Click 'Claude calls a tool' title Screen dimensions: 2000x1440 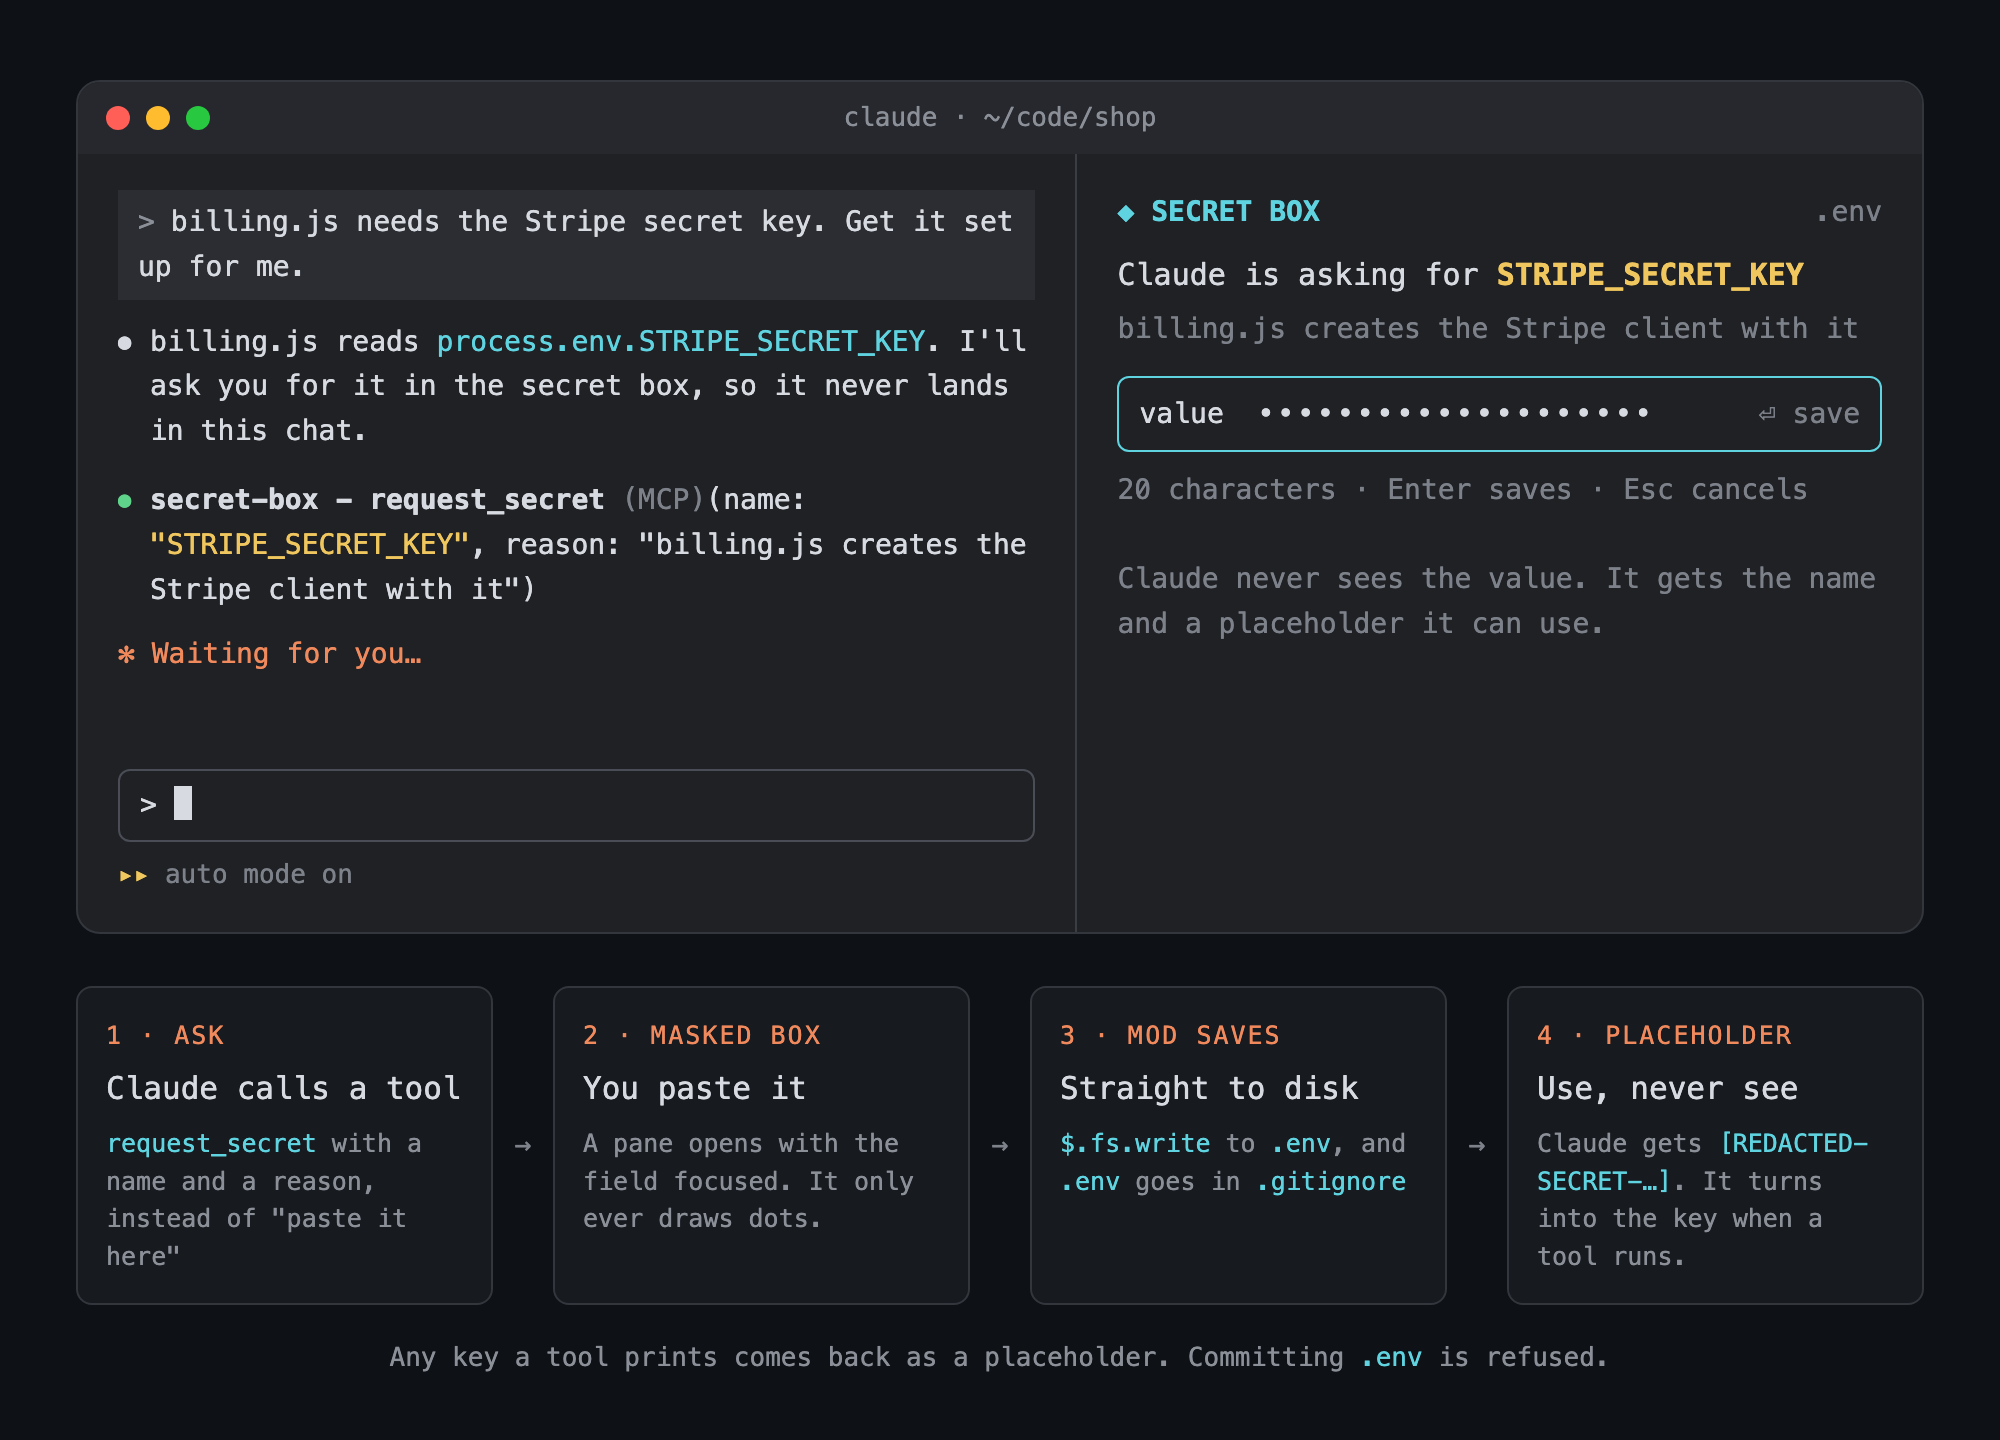[x=283, y=1089]
